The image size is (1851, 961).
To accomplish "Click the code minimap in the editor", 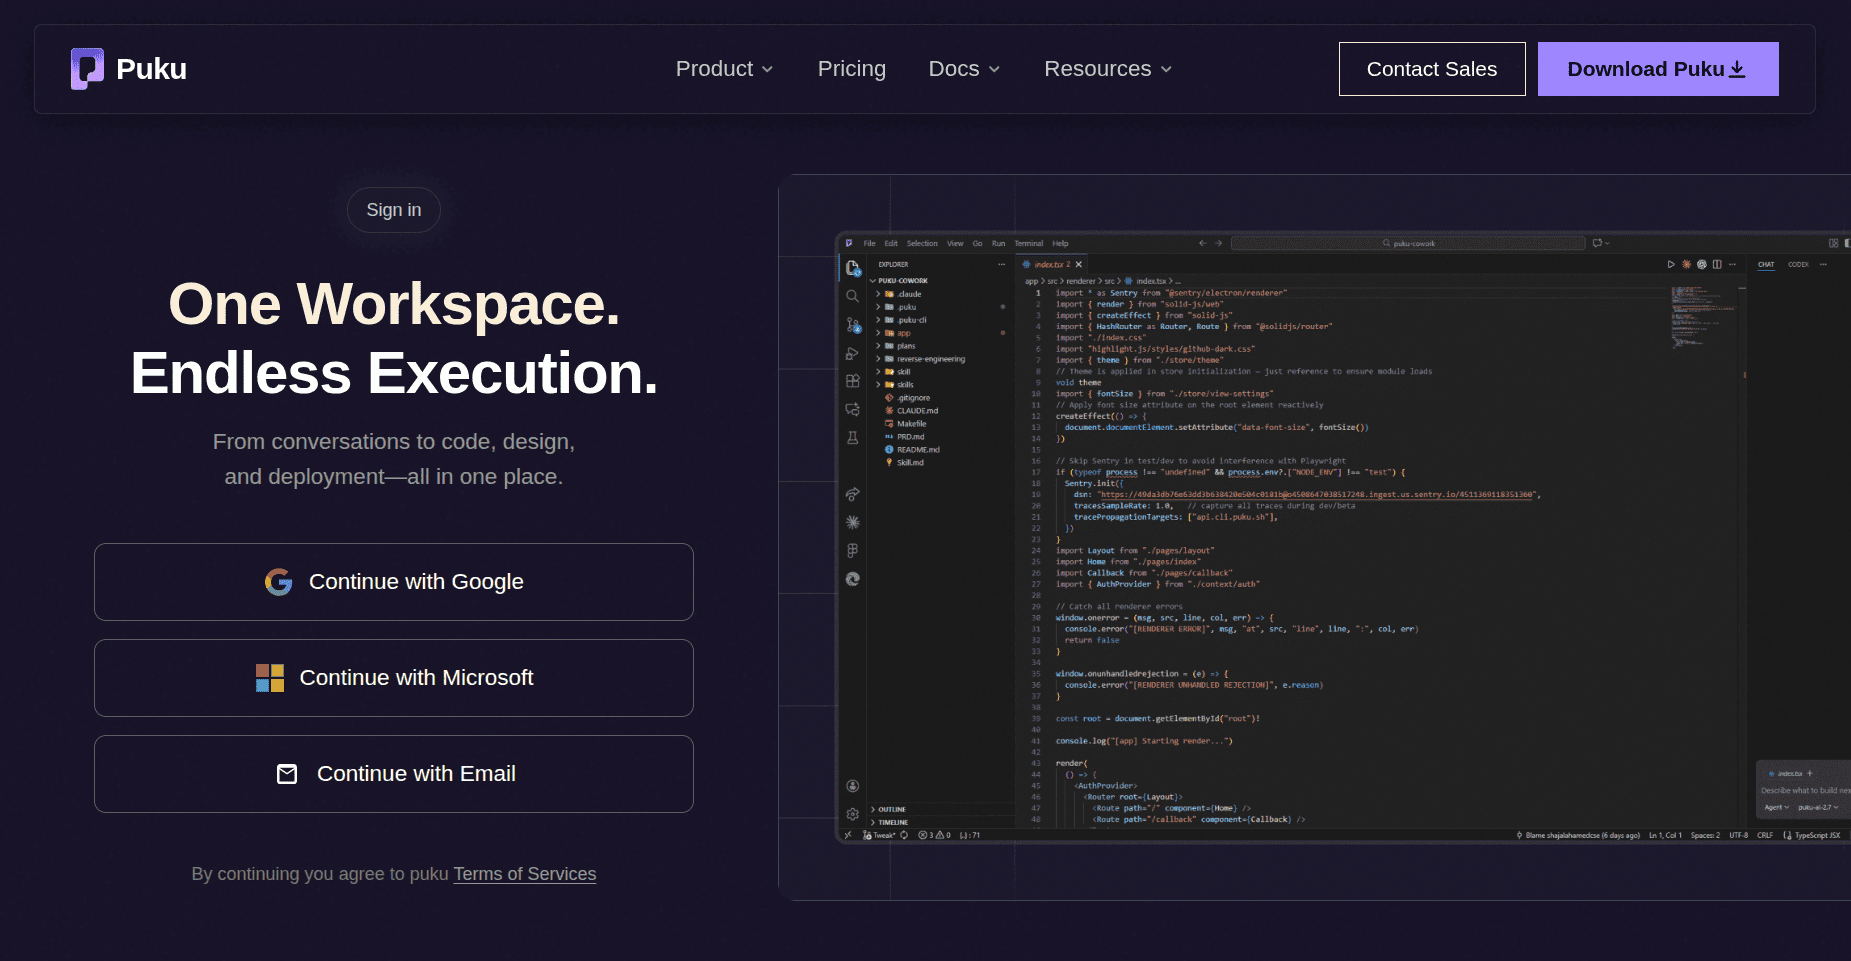I will click(1704, 316).
